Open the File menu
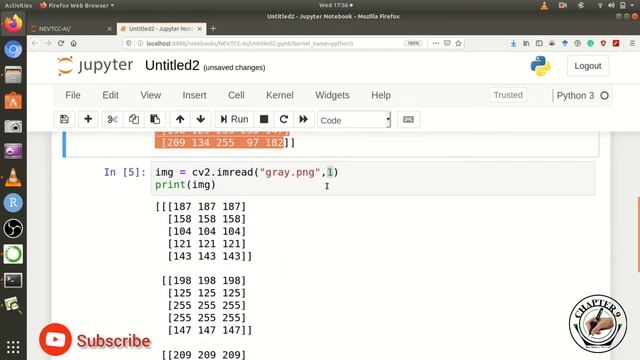This screenshot has height=360, width=640. [x=73, y=95]
